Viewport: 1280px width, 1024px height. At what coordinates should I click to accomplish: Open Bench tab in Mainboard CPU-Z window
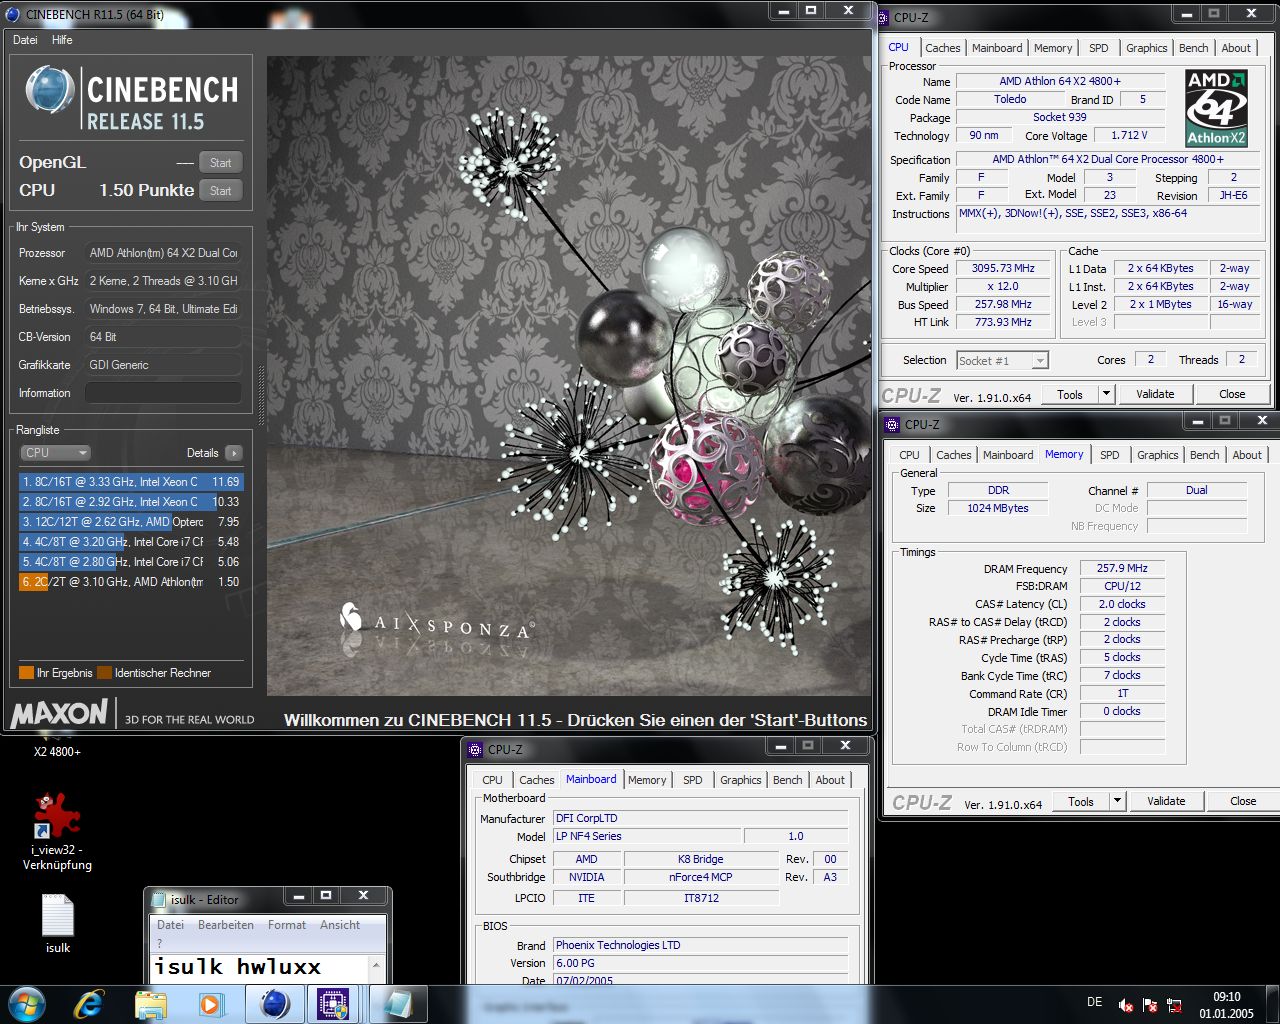(x=787, y=780)
